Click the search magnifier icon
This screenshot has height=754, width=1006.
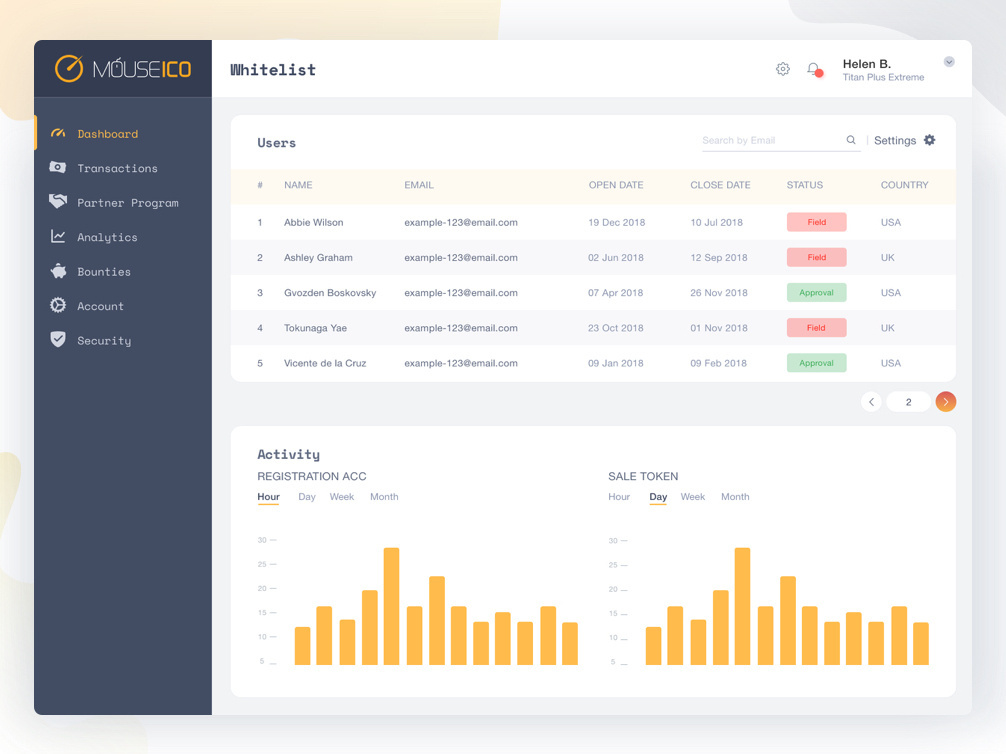coord(851,140)
